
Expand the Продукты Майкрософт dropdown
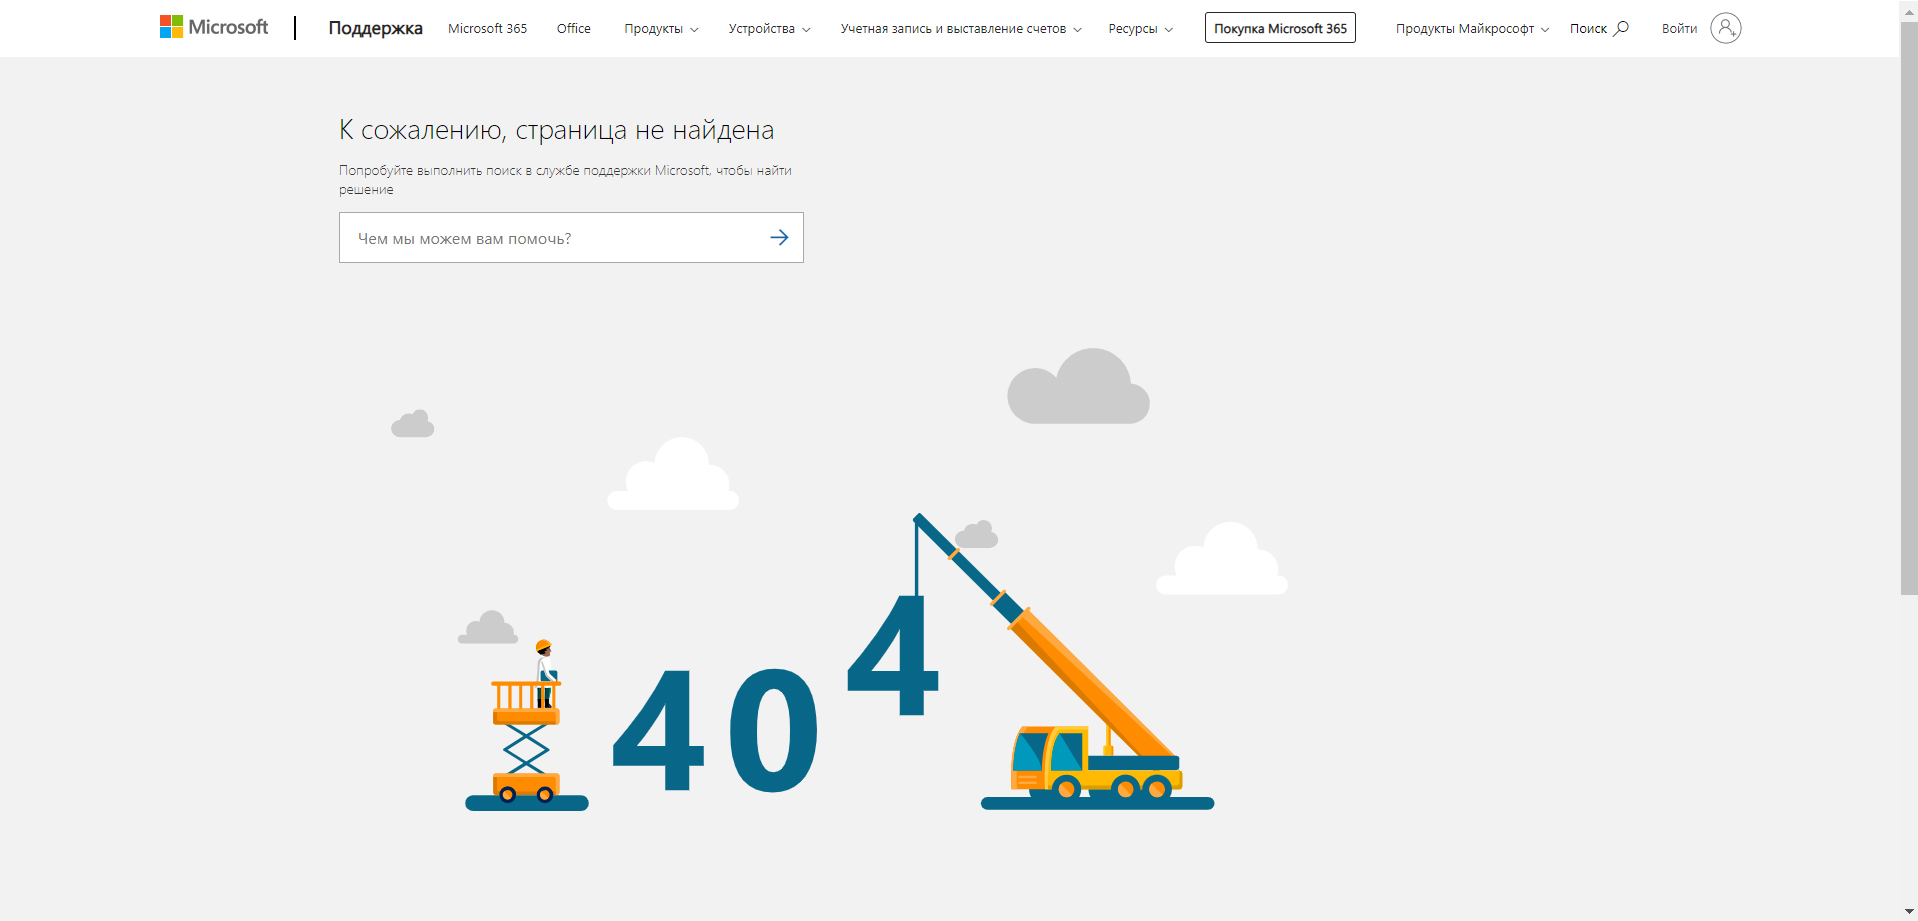[x=1472, y=28]
